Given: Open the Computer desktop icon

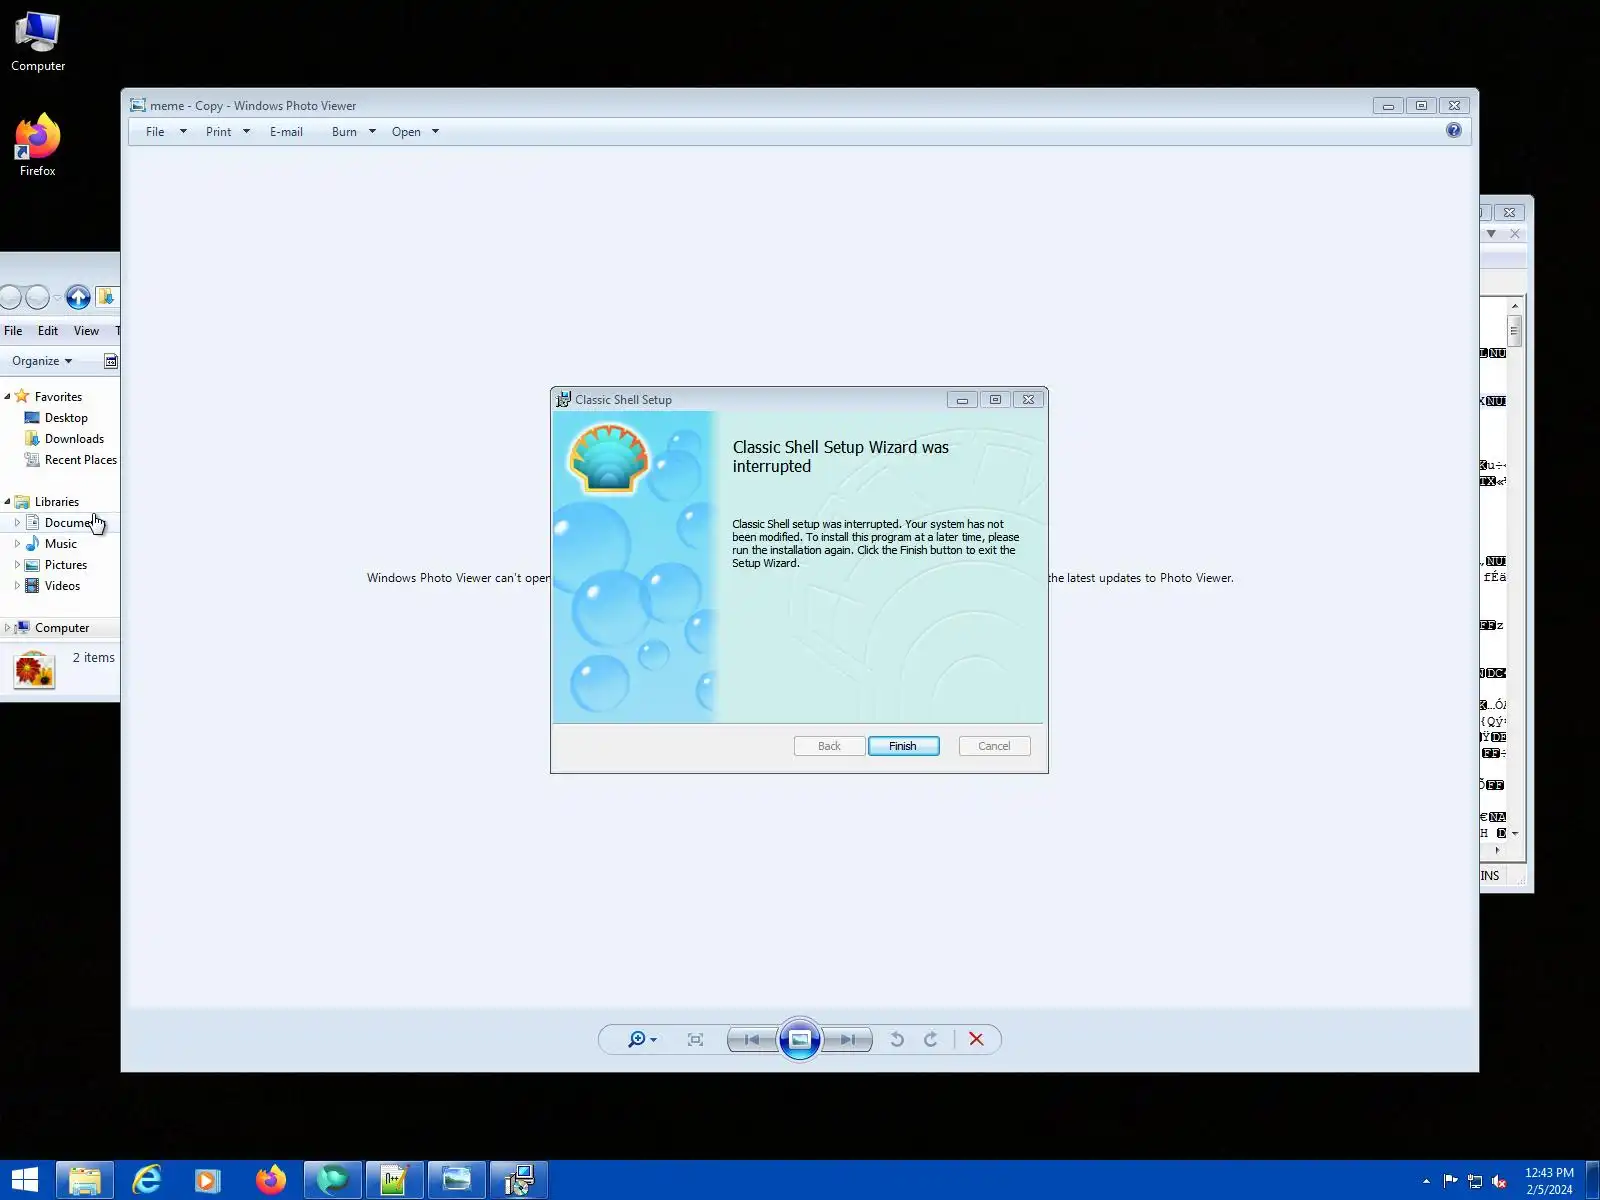Looking at the screenshot, I should point(38,42).
